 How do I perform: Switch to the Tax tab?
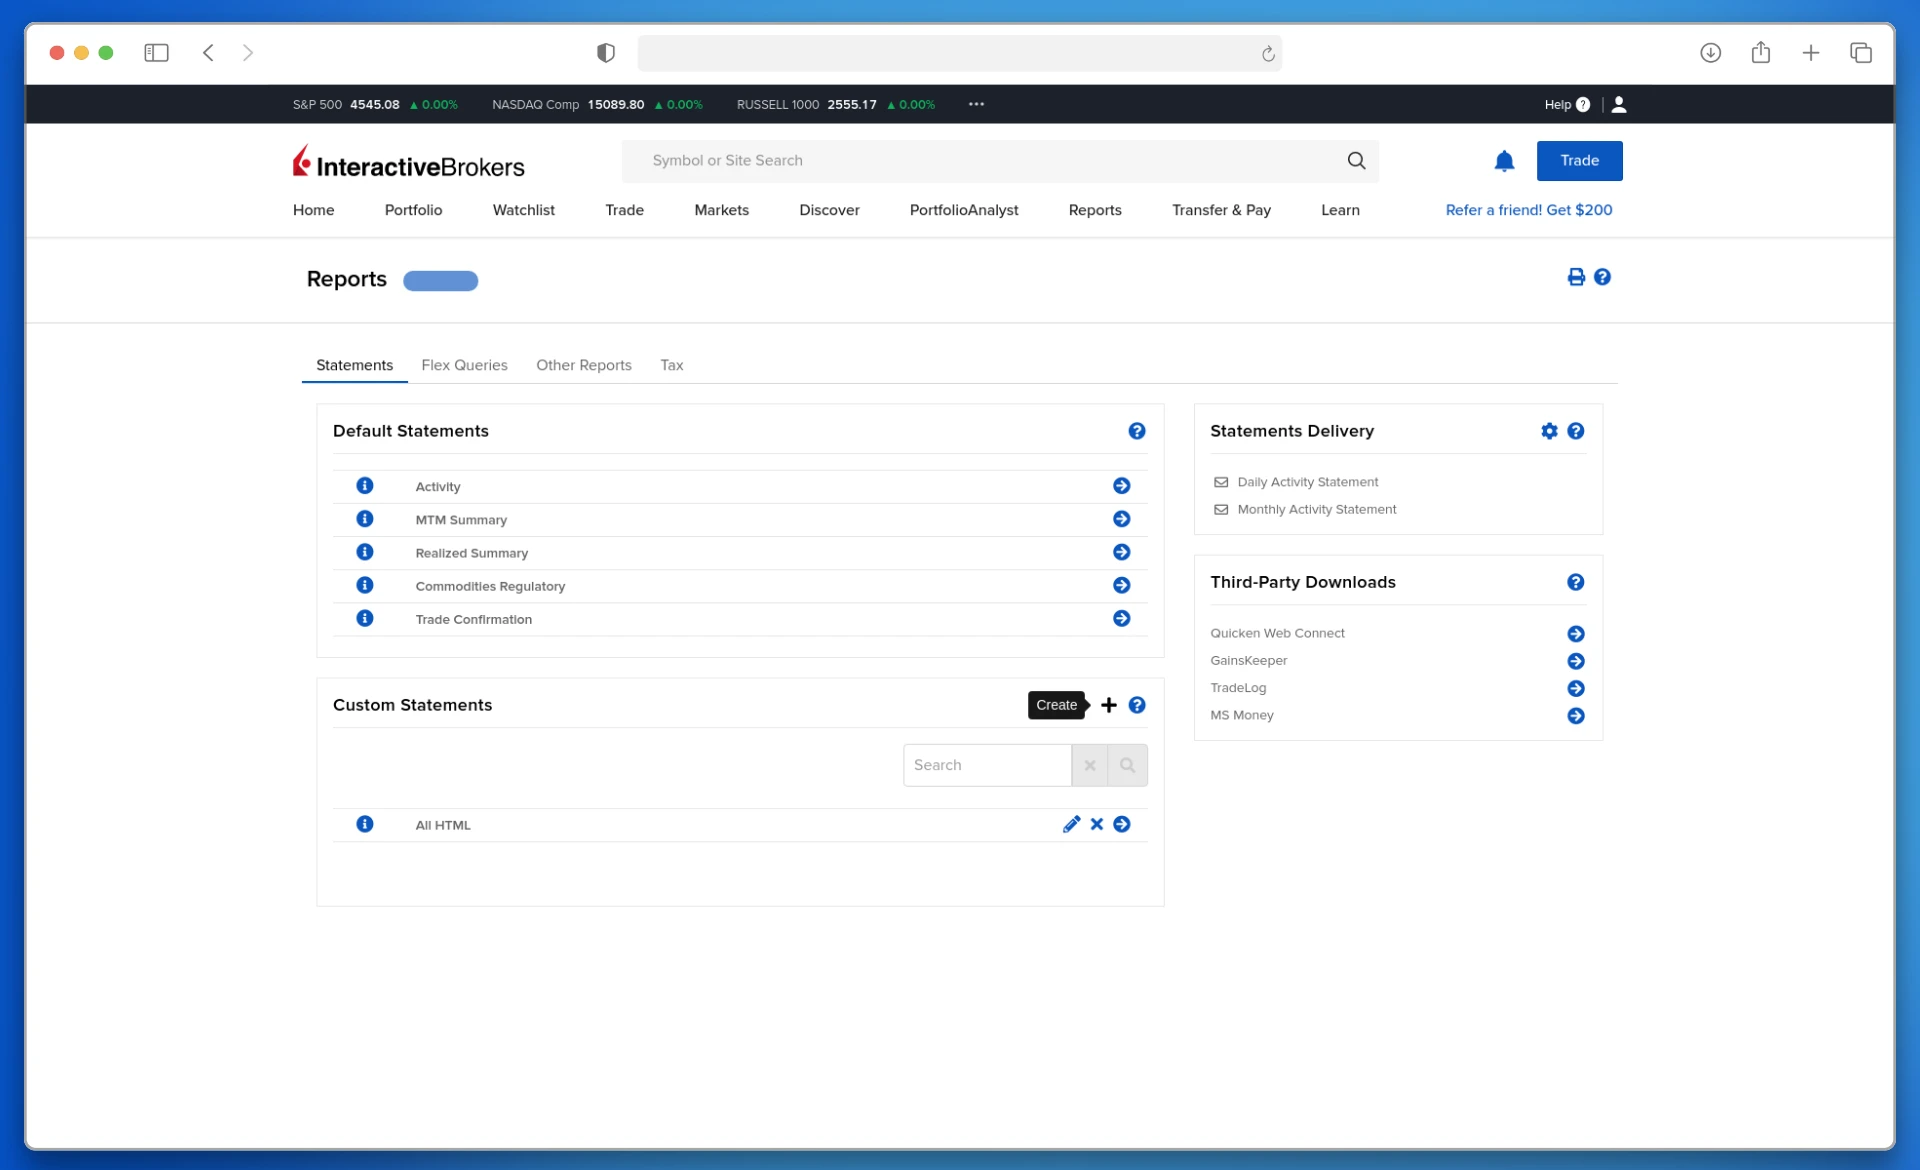671,365
